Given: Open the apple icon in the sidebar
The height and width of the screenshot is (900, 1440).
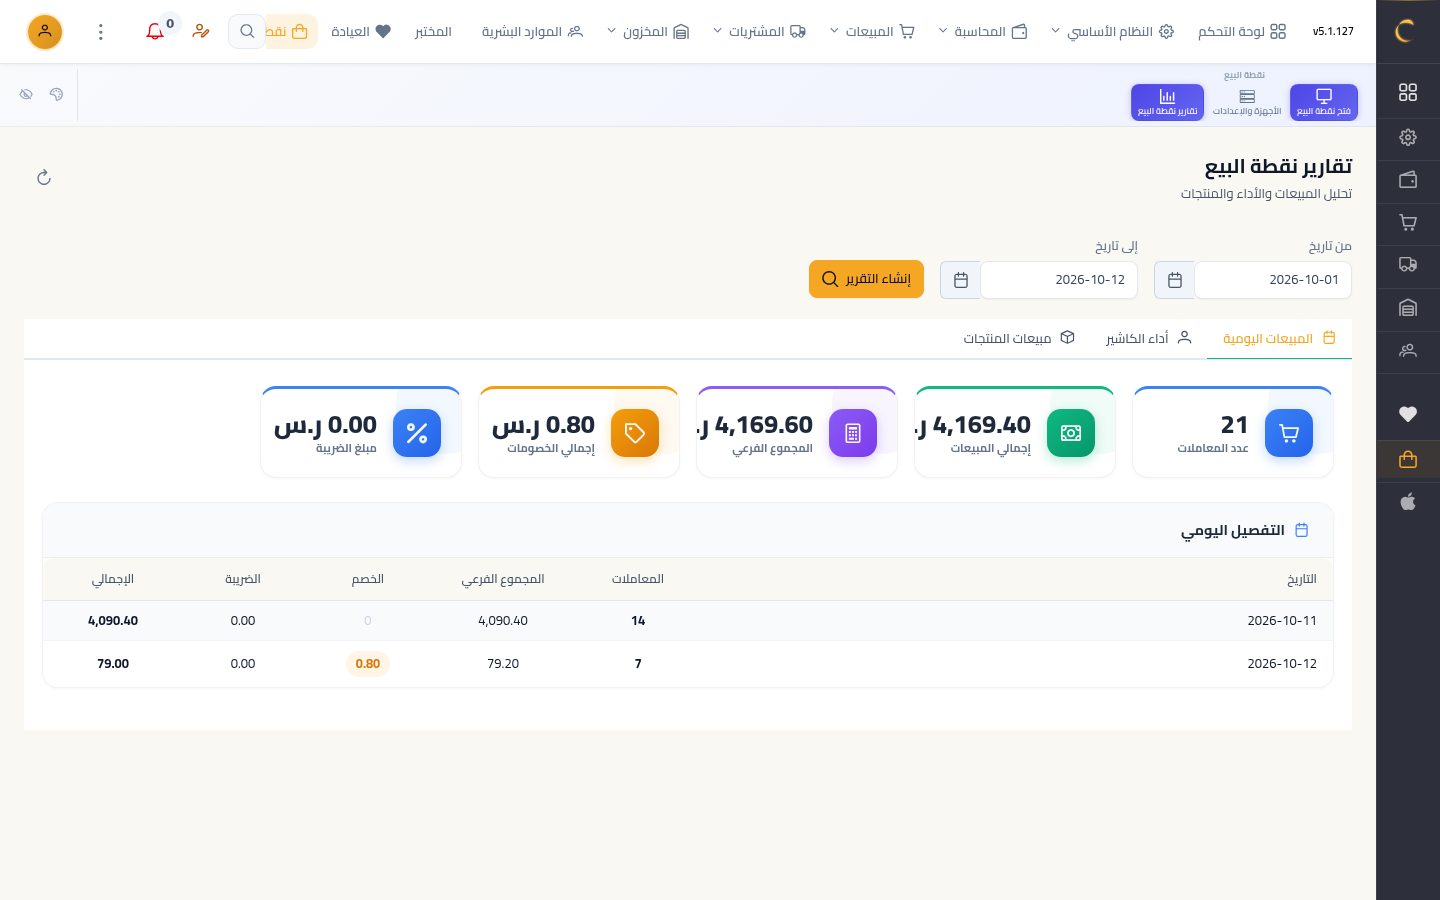Looking at the screenshot, I should coord(1408,502).
